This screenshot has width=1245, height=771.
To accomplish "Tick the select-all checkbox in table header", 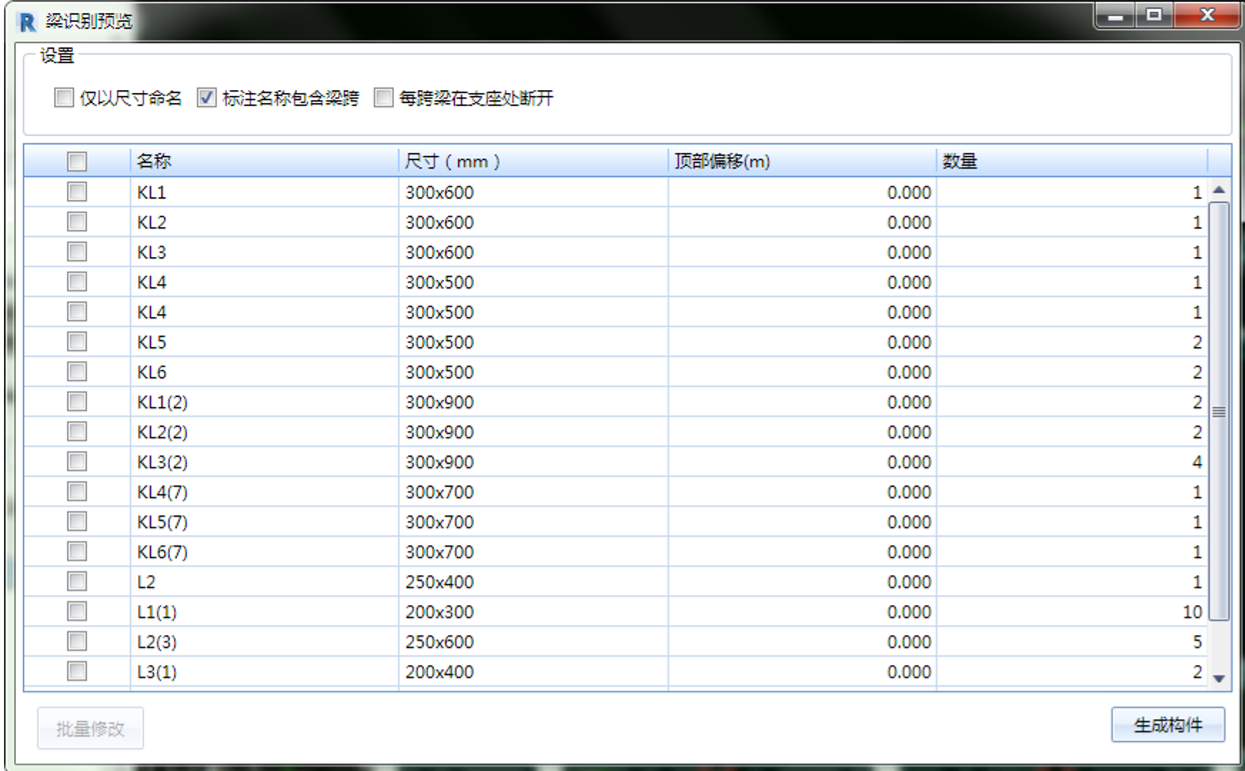I will (x=77, y=161).
